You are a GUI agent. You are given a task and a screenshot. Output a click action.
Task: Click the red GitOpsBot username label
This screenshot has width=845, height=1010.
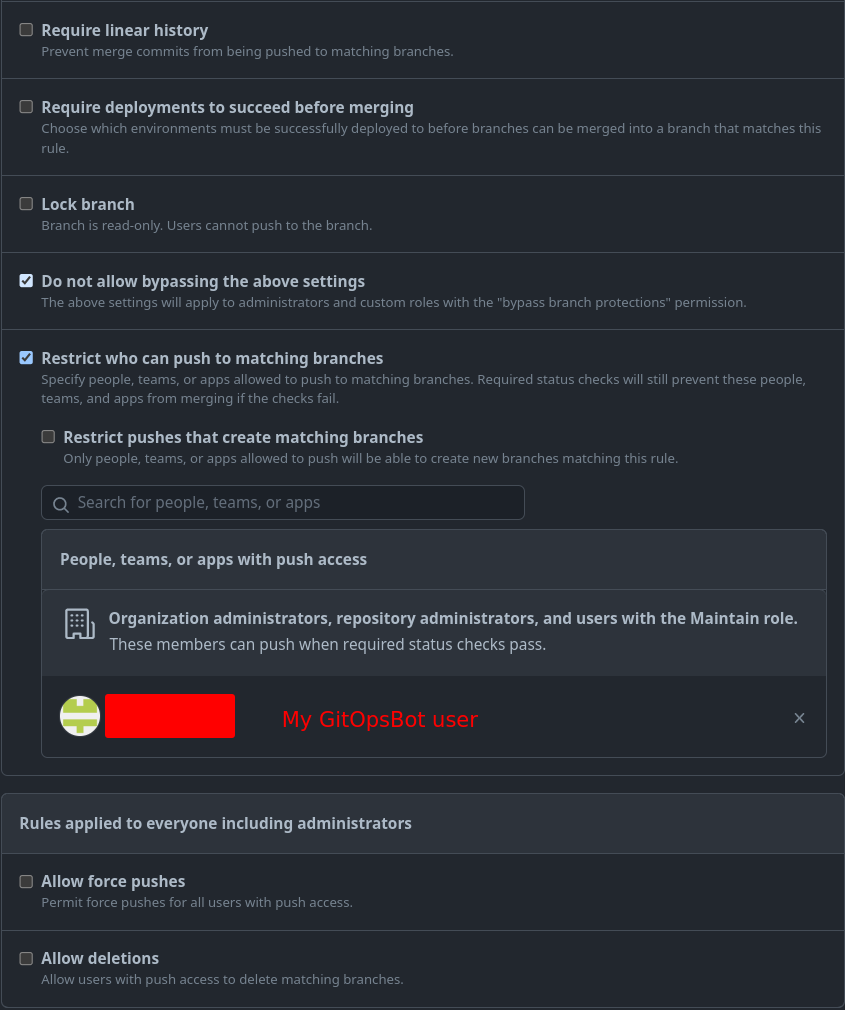380,719
